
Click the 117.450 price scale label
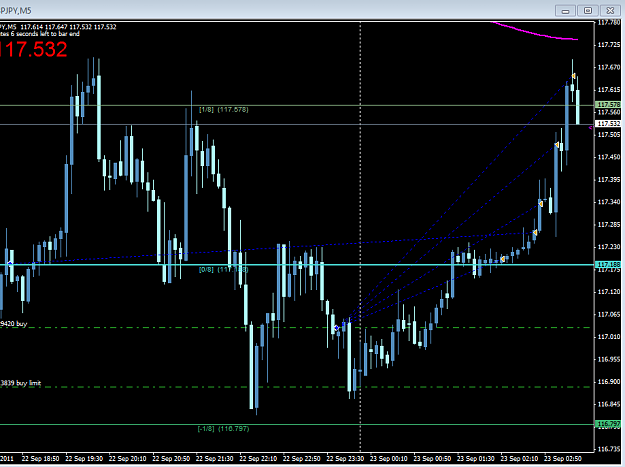tap(609, 157)
